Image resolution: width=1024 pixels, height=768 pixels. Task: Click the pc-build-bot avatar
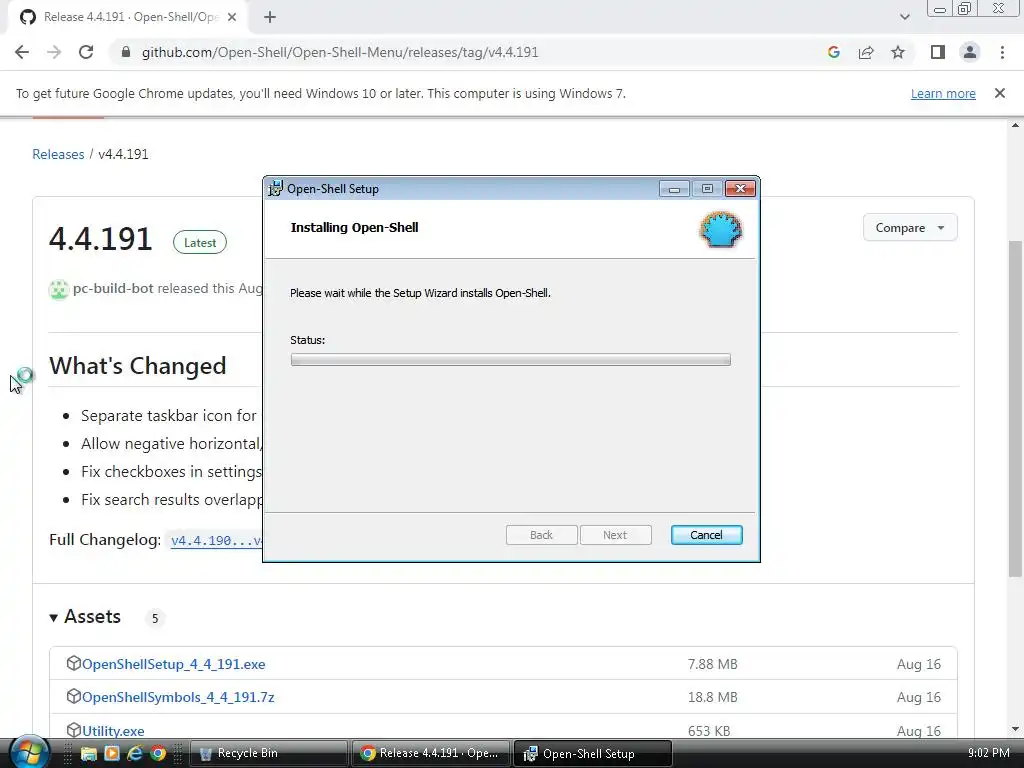click(59, 289)
